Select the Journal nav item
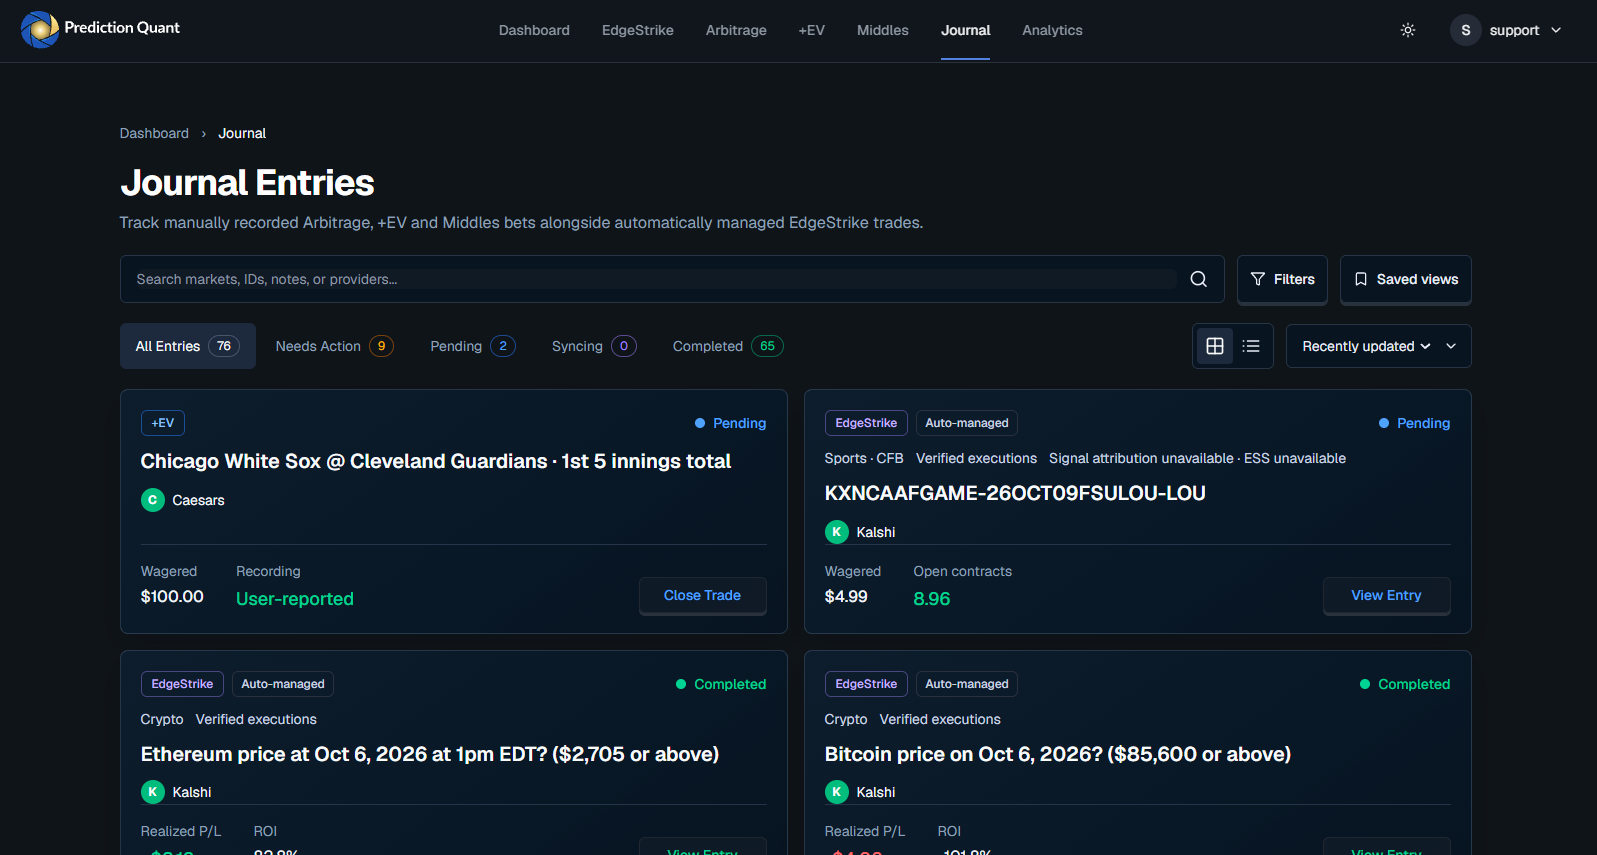The image size is (1597, 855). (x=965, y=30)
